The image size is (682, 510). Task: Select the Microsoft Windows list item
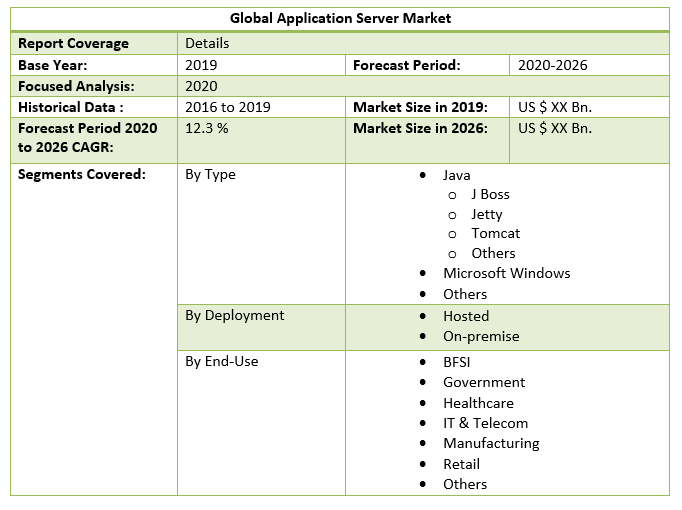(506, 273)
